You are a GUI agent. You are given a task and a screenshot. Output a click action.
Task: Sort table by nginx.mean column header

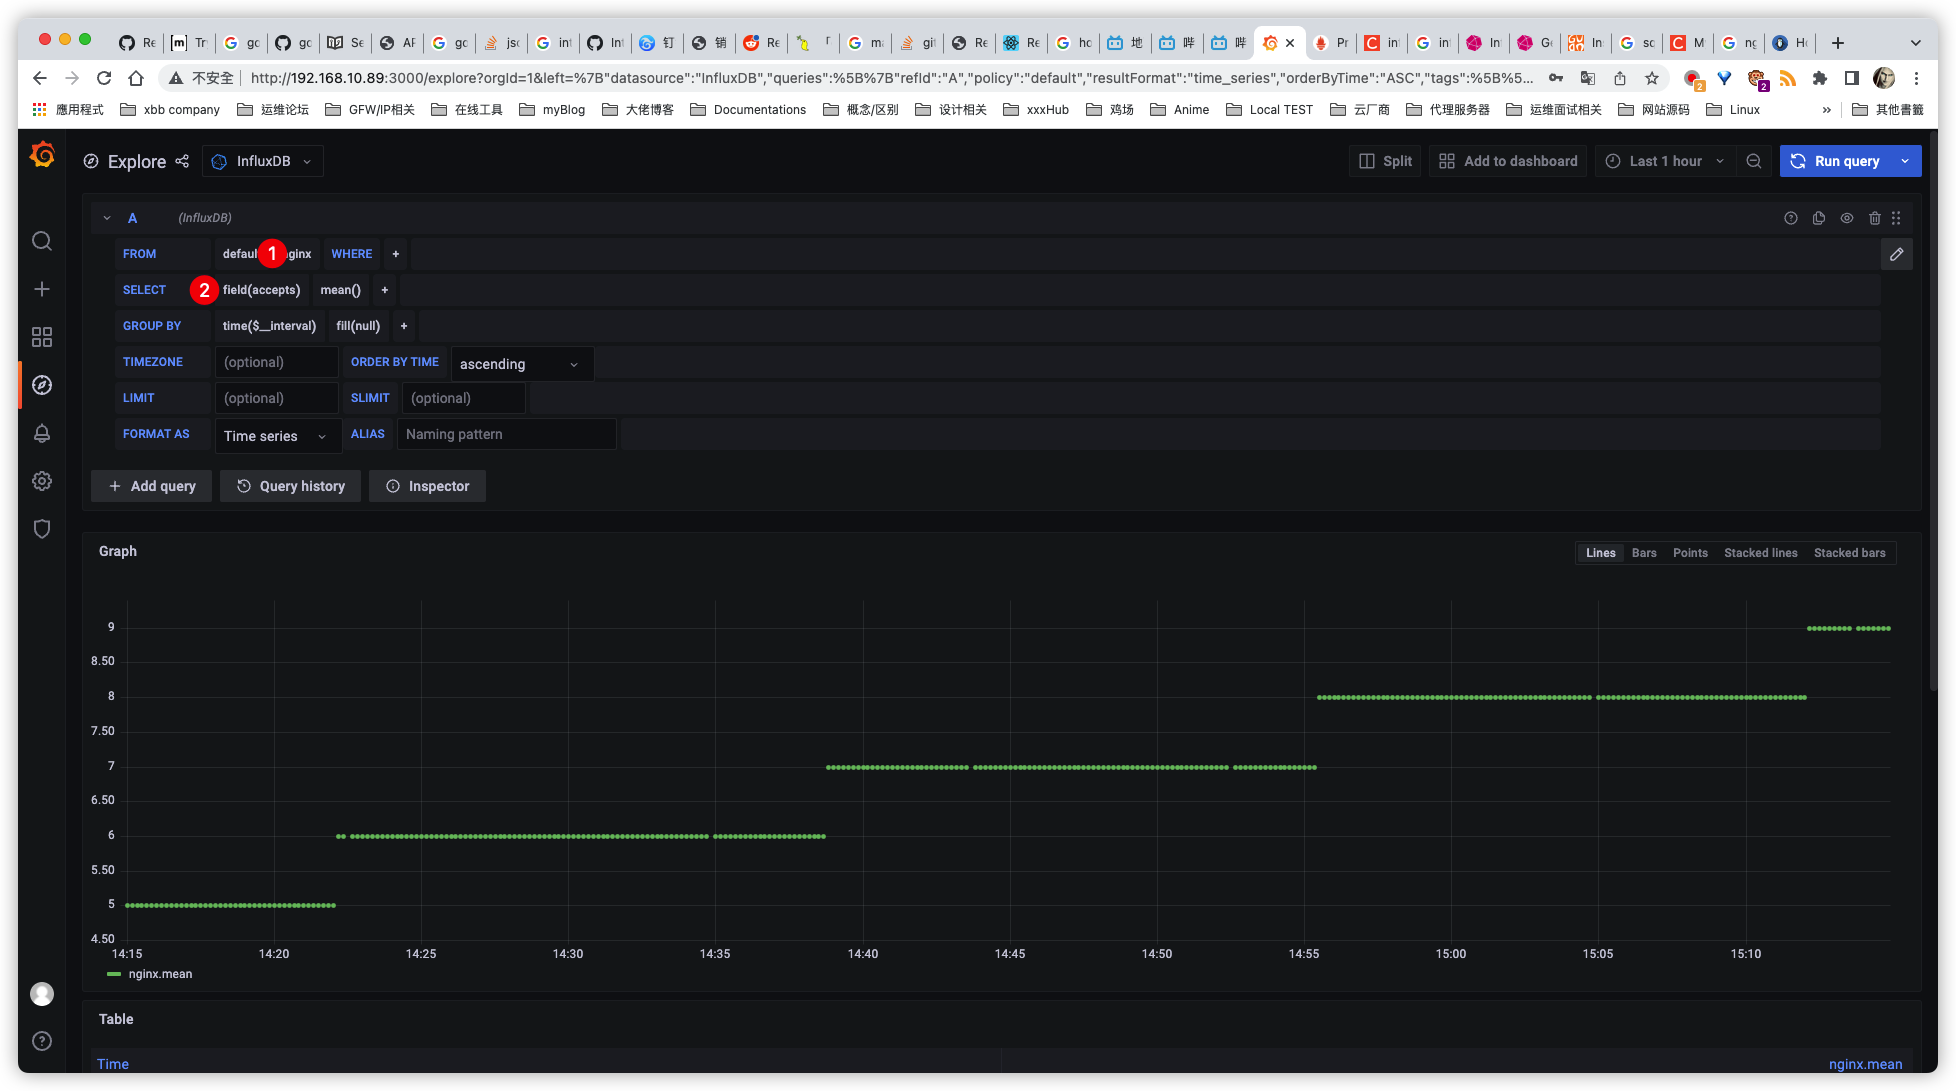(1865, 1064)
